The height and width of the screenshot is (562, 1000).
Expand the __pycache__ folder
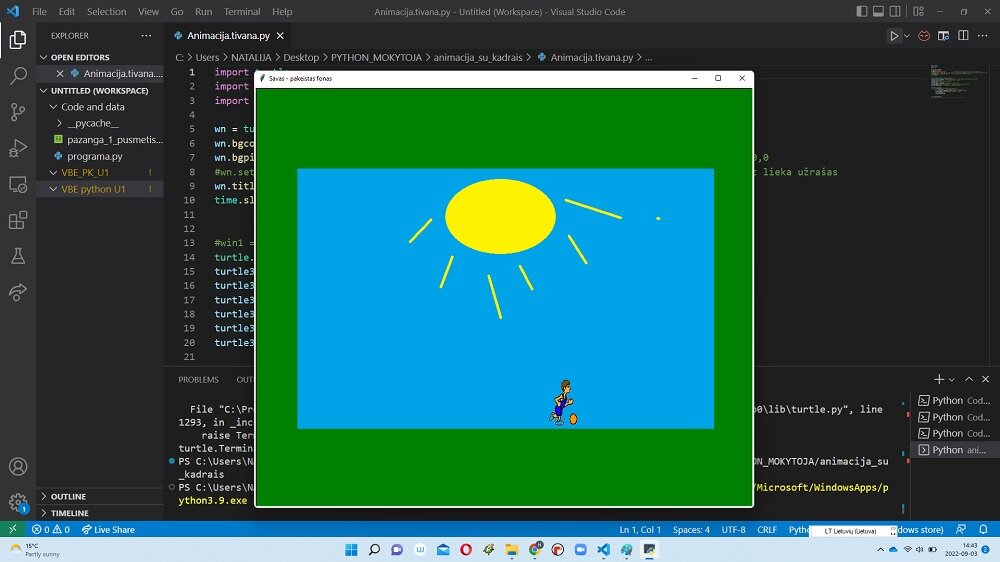pyautogui.click(x=92, y=123)
